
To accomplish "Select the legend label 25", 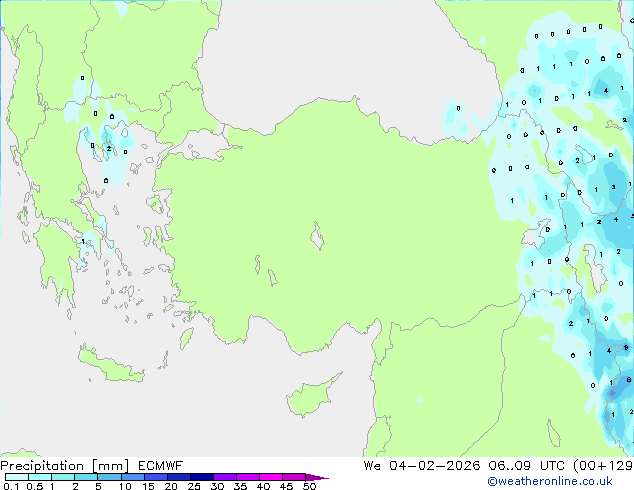I will pos(194,486).
